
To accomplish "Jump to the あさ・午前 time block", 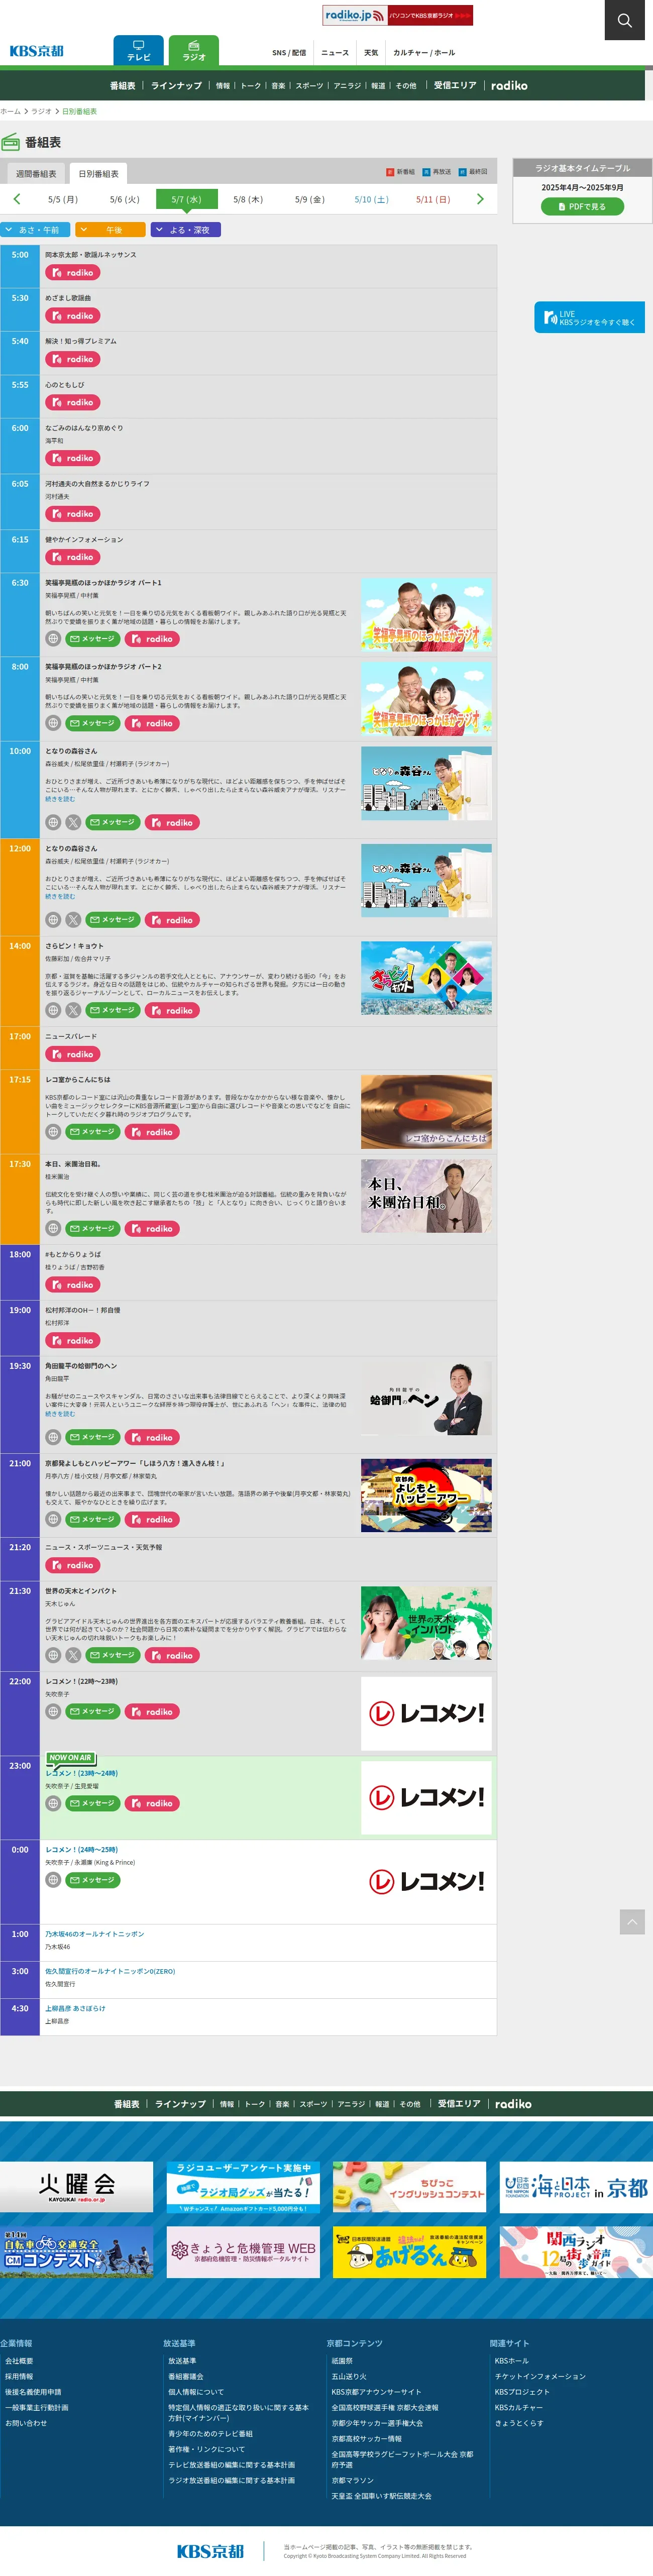I will [x=35, y=230].
